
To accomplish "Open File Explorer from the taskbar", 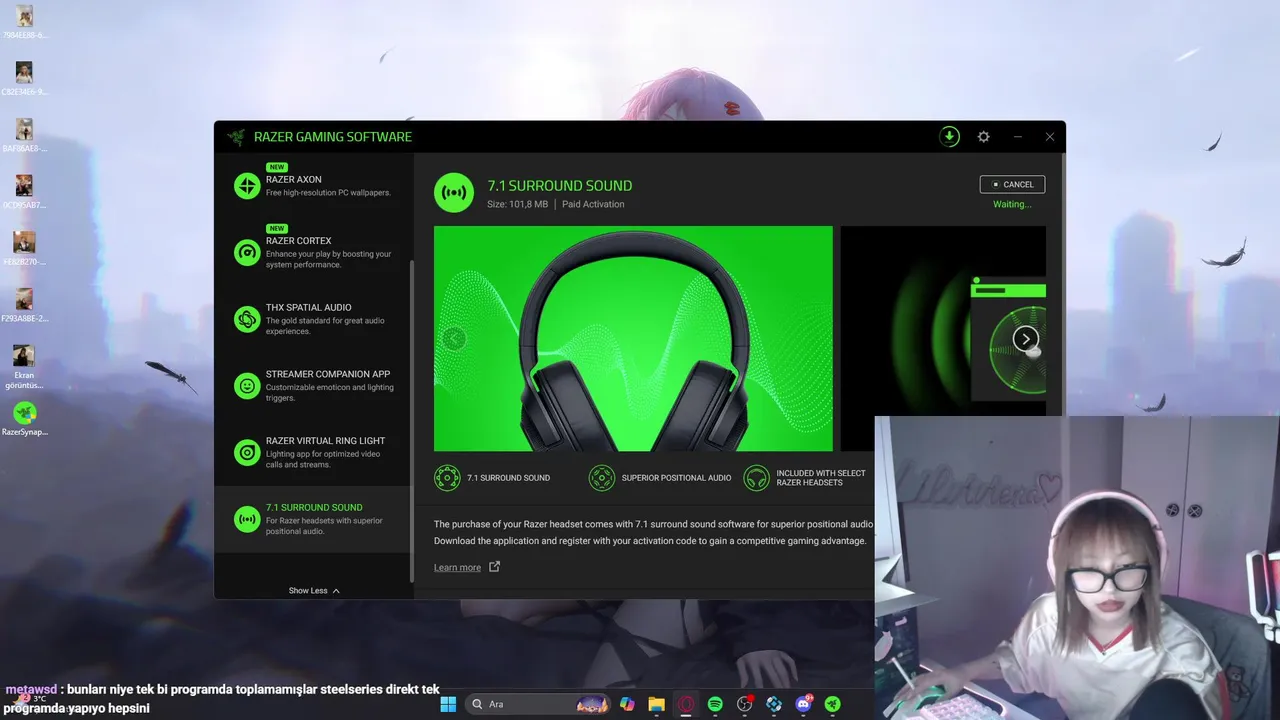I will [656, 704].
